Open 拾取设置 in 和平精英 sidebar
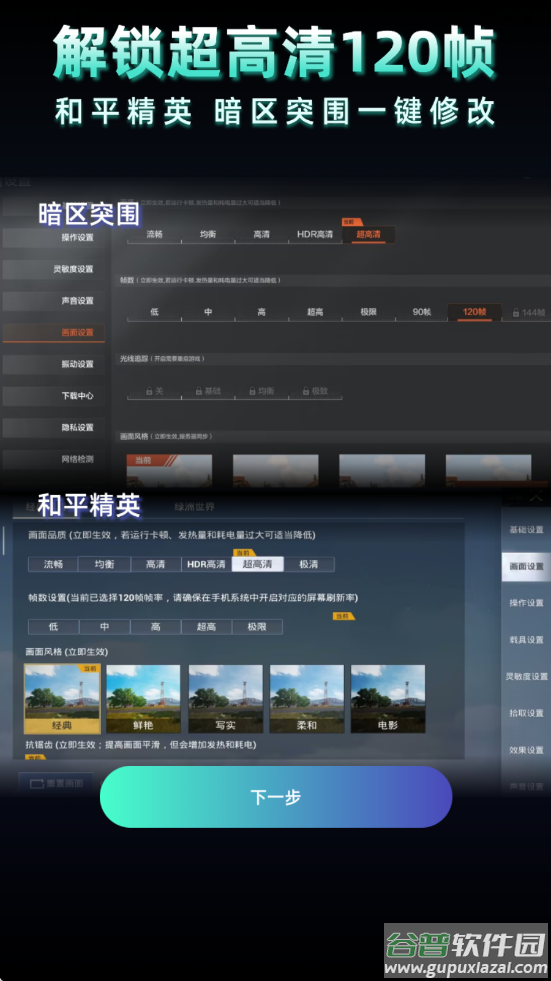 [x=526, y=713]
